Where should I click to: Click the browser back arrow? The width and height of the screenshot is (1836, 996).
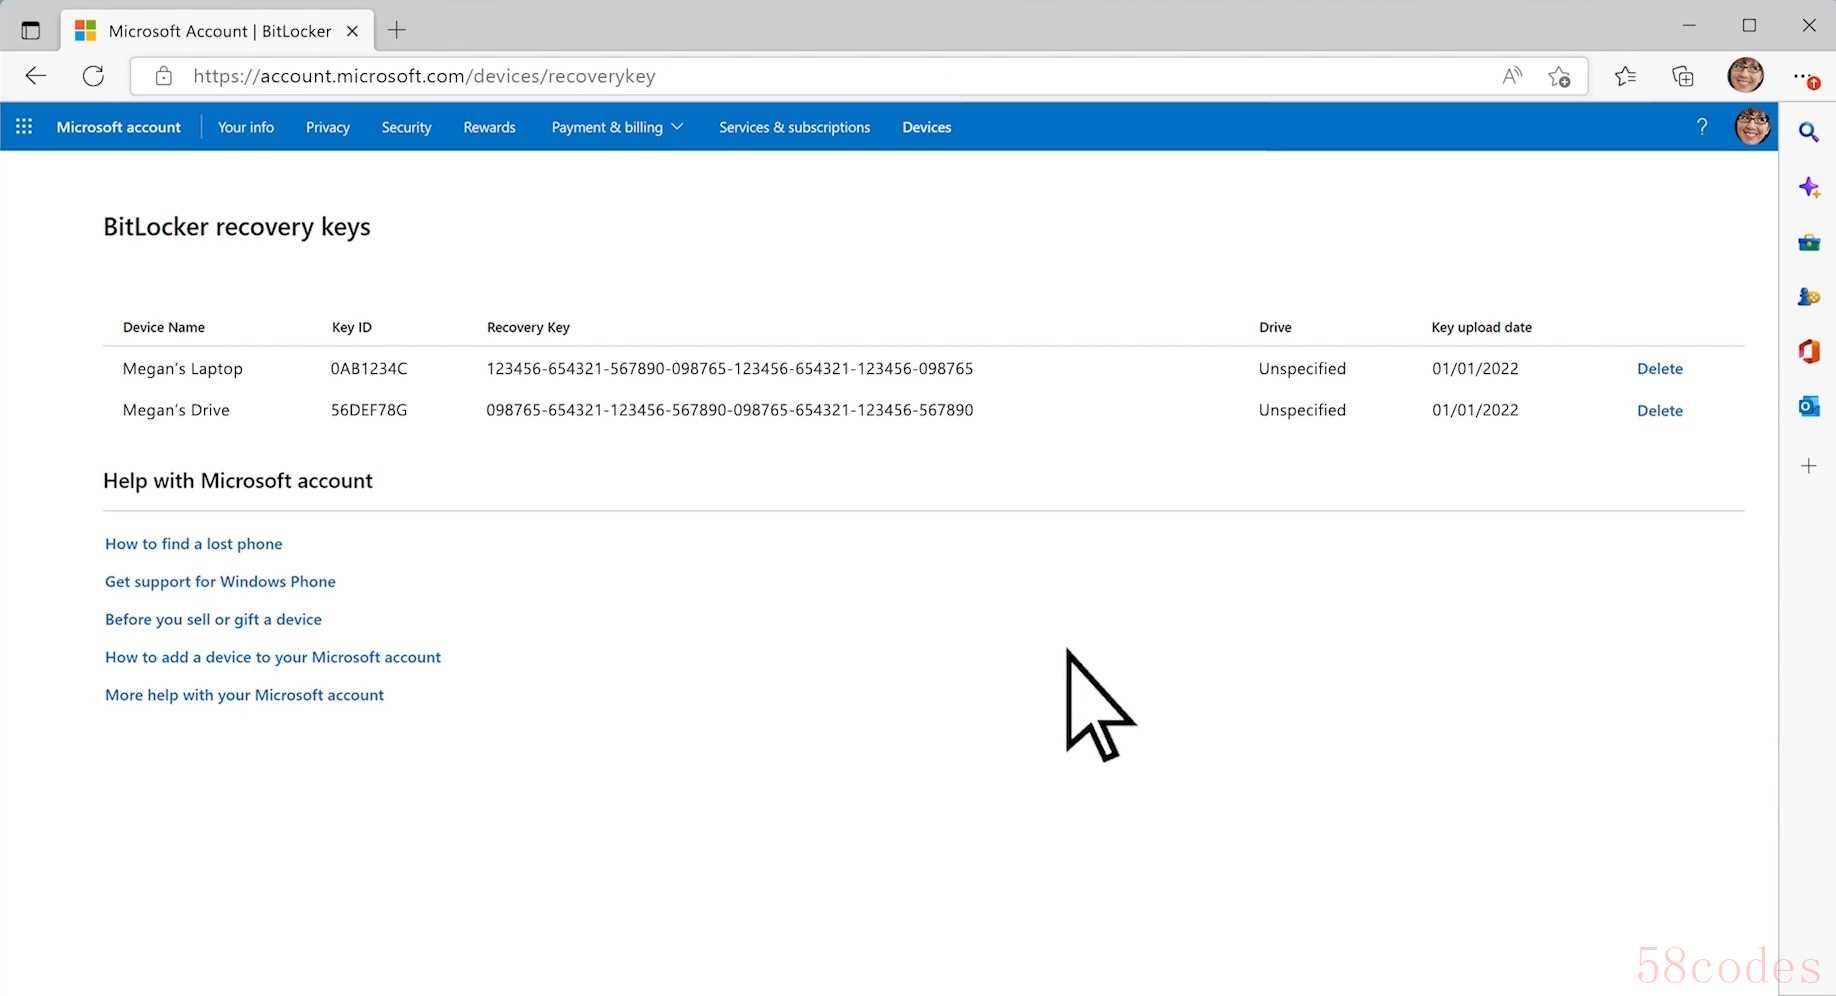(36, 76)
